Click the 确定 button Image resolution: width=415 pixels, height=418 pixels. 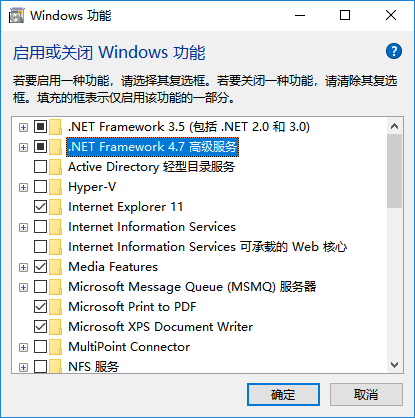pyautogui.click(x=283, y=395)
